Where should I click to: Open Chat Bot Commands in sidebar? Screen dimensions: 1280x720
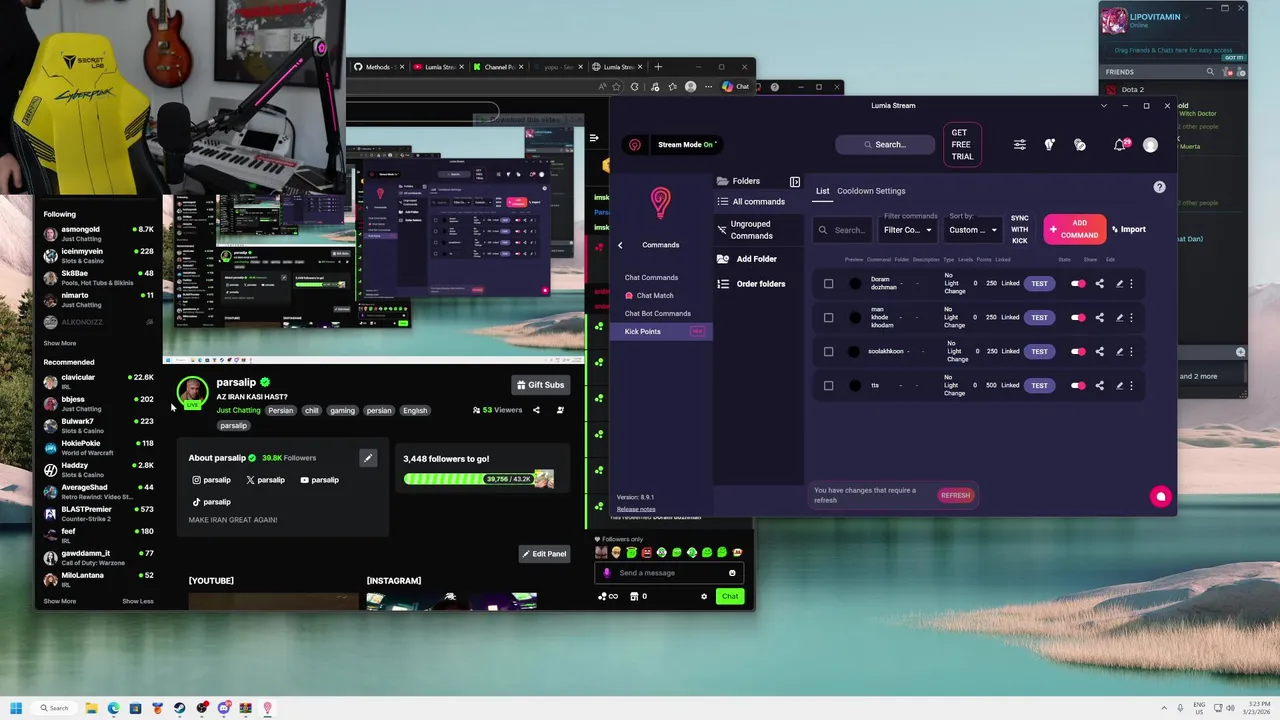tap(658, 314)
